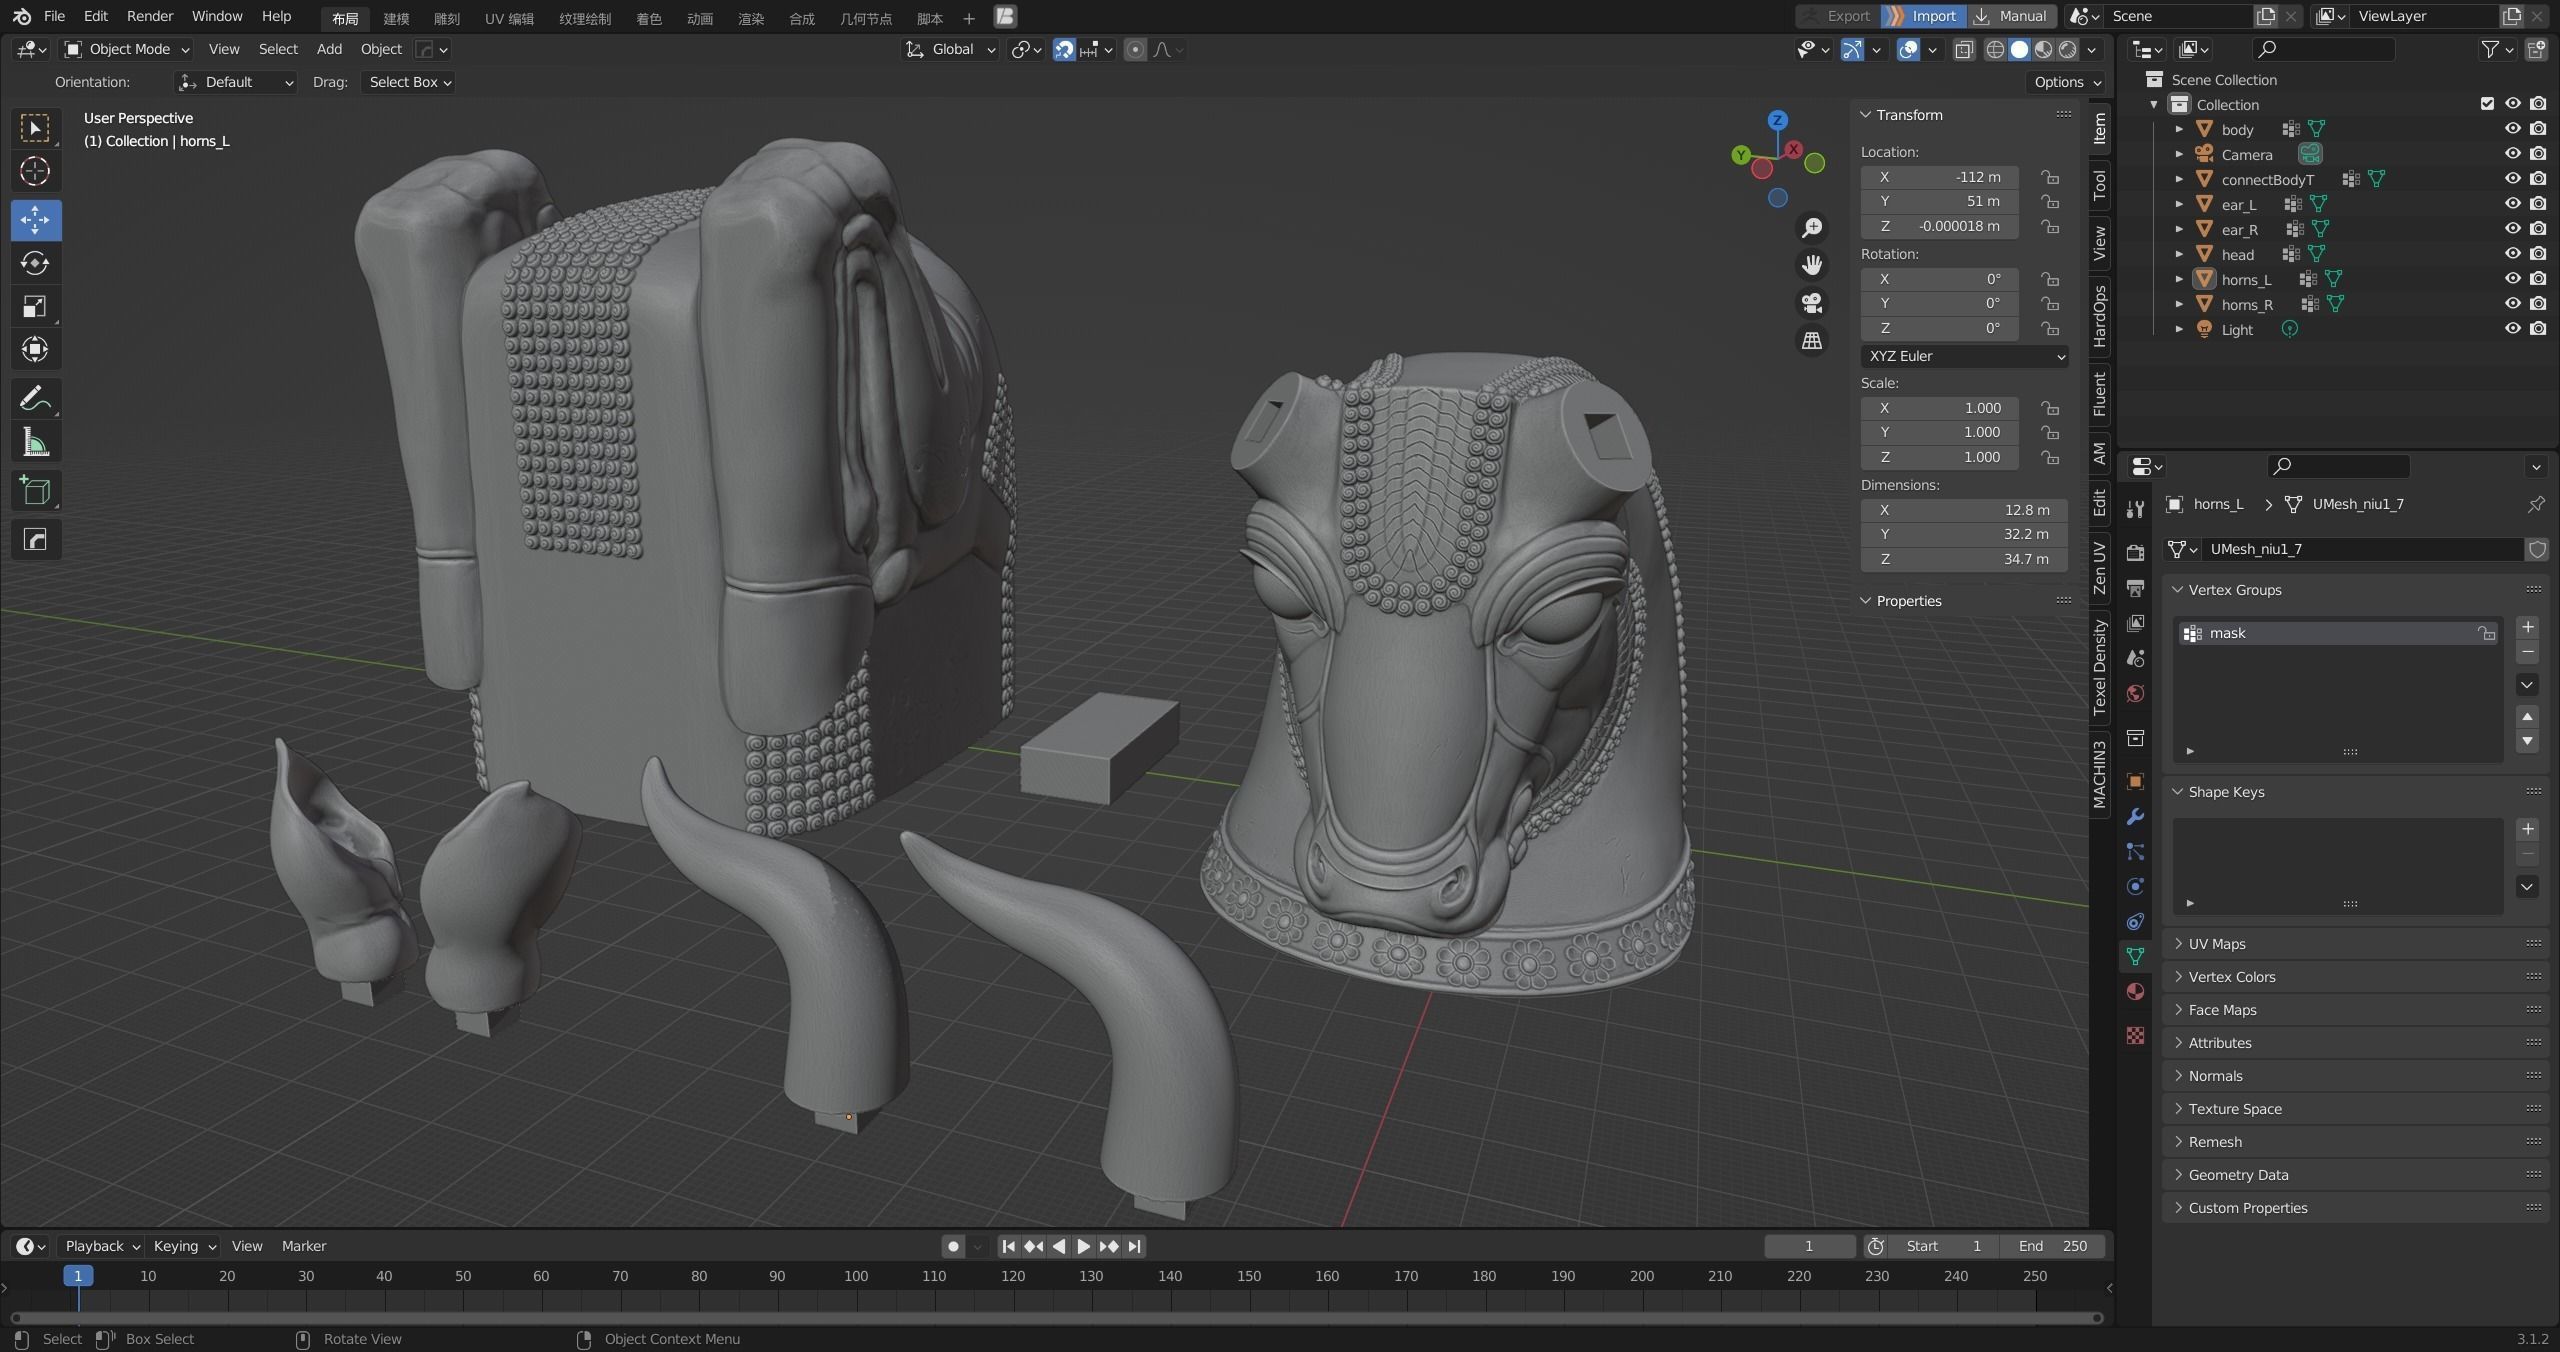Viewport: 2560px width, 1352px height.
Task: Click the End frame 250 field
Action: coord(2052,1246)
